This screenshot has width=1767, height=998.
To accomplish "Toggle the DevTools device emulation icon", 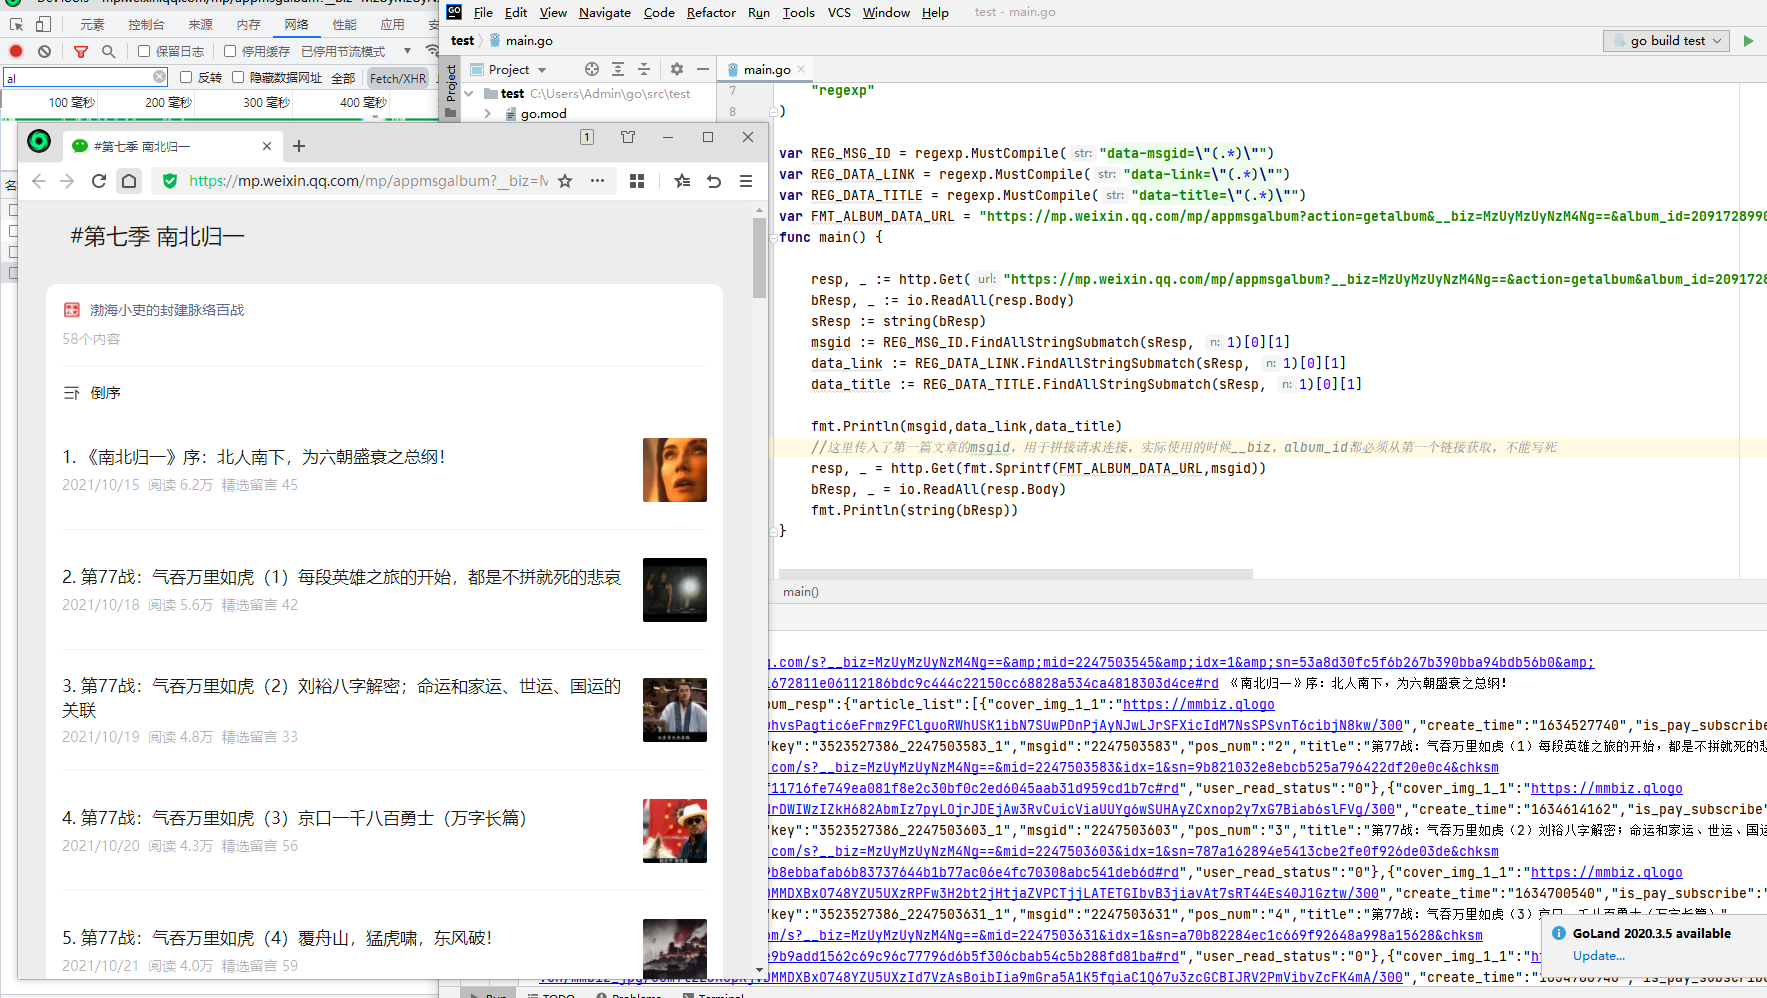I will pyautogui.click(x=43, y=24).
